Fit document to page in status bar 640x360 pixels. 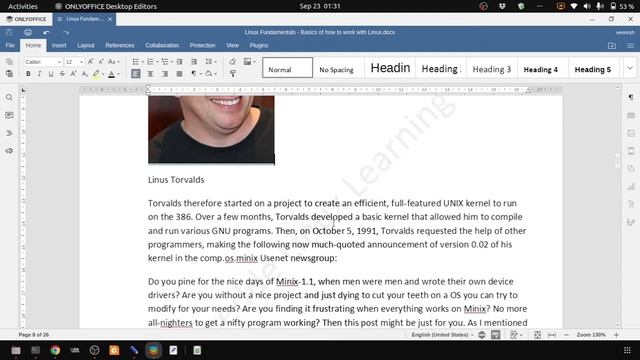pyautogui.click(x=538, y=335)
